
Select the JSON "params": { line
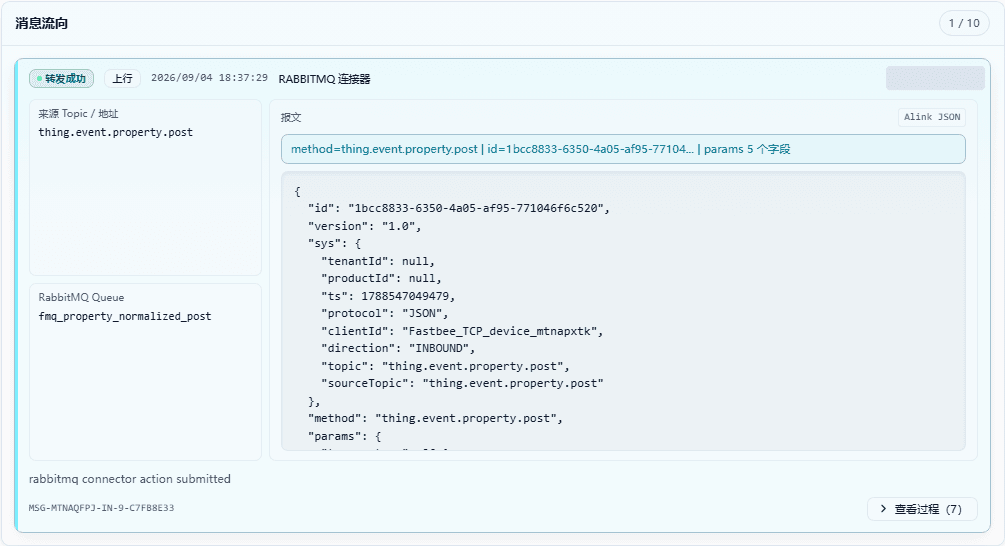tap(345, 436)
